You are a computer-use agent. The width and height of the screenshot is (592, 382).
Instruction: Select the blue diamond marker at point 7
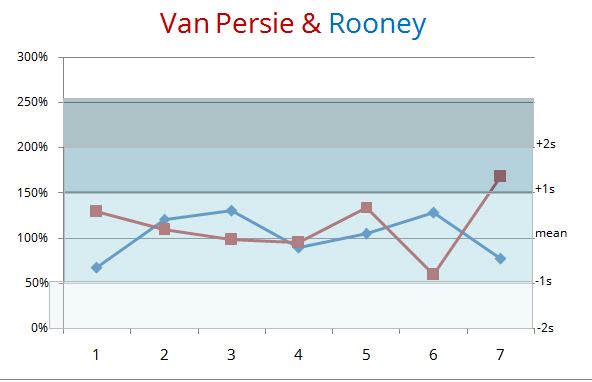[x=500, y=259]
